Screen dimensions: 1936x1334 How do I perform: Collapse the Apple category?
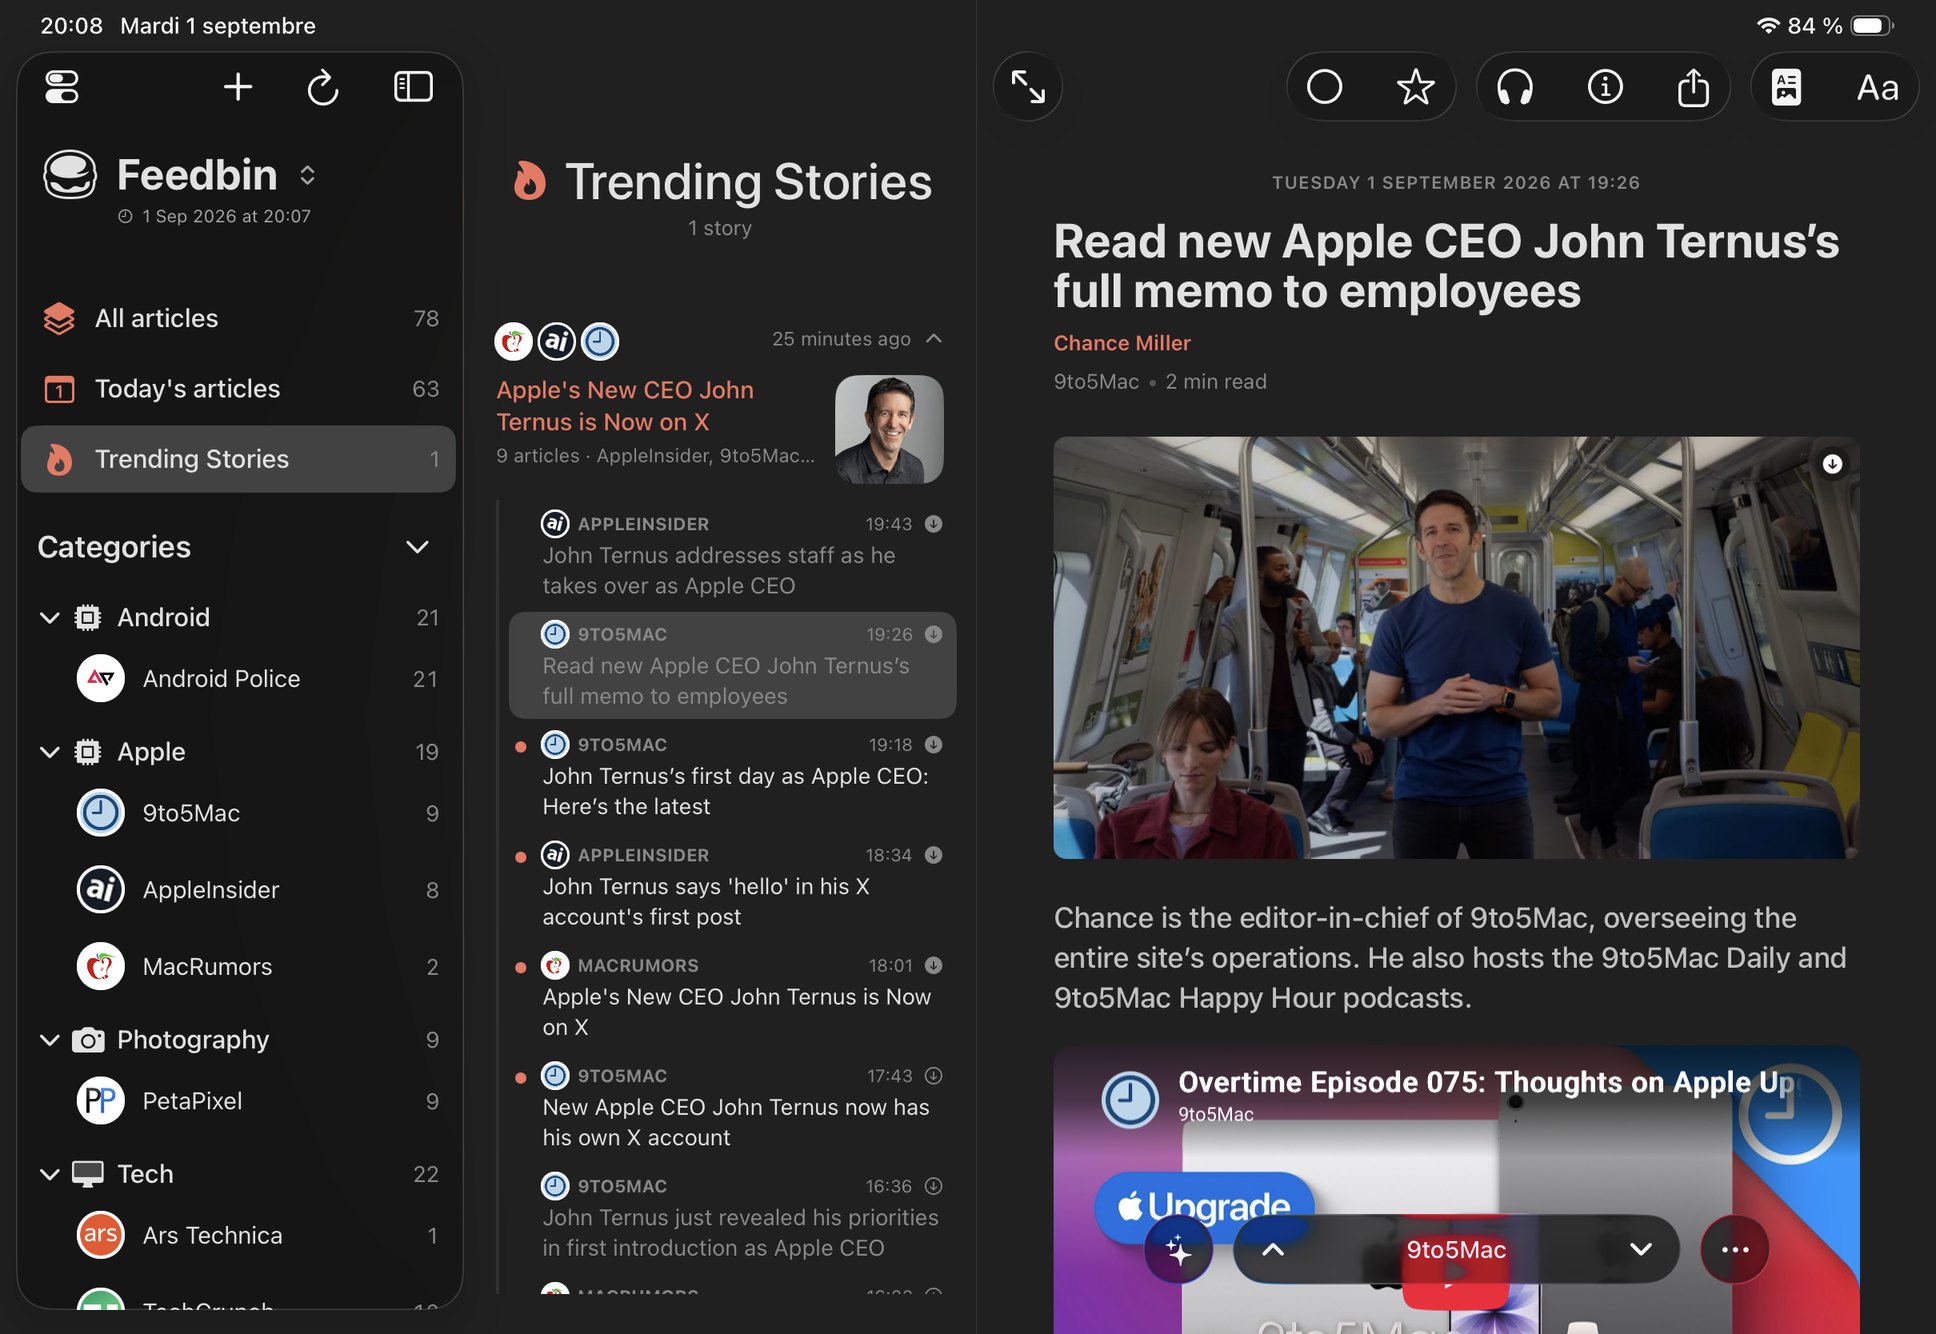(x=49, y=752)
